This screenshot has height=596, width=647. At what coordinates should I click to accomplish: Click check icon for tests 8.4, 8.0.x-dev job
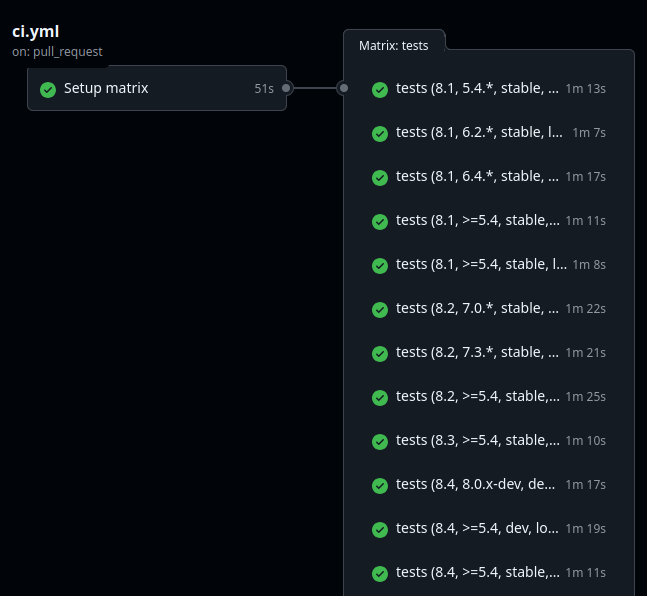pyautogui.click(x=380, y=485)
